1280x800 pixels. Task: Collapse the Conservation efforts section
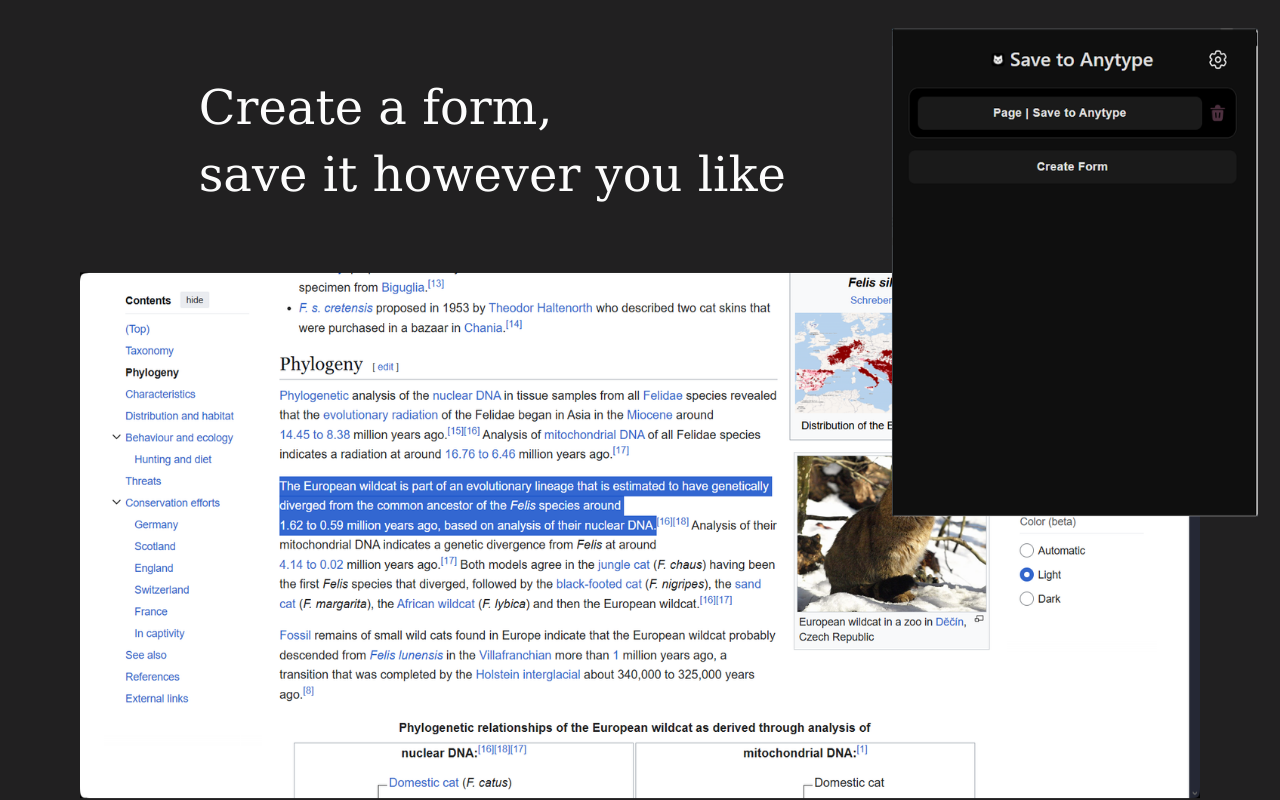[x=117, y=502]
